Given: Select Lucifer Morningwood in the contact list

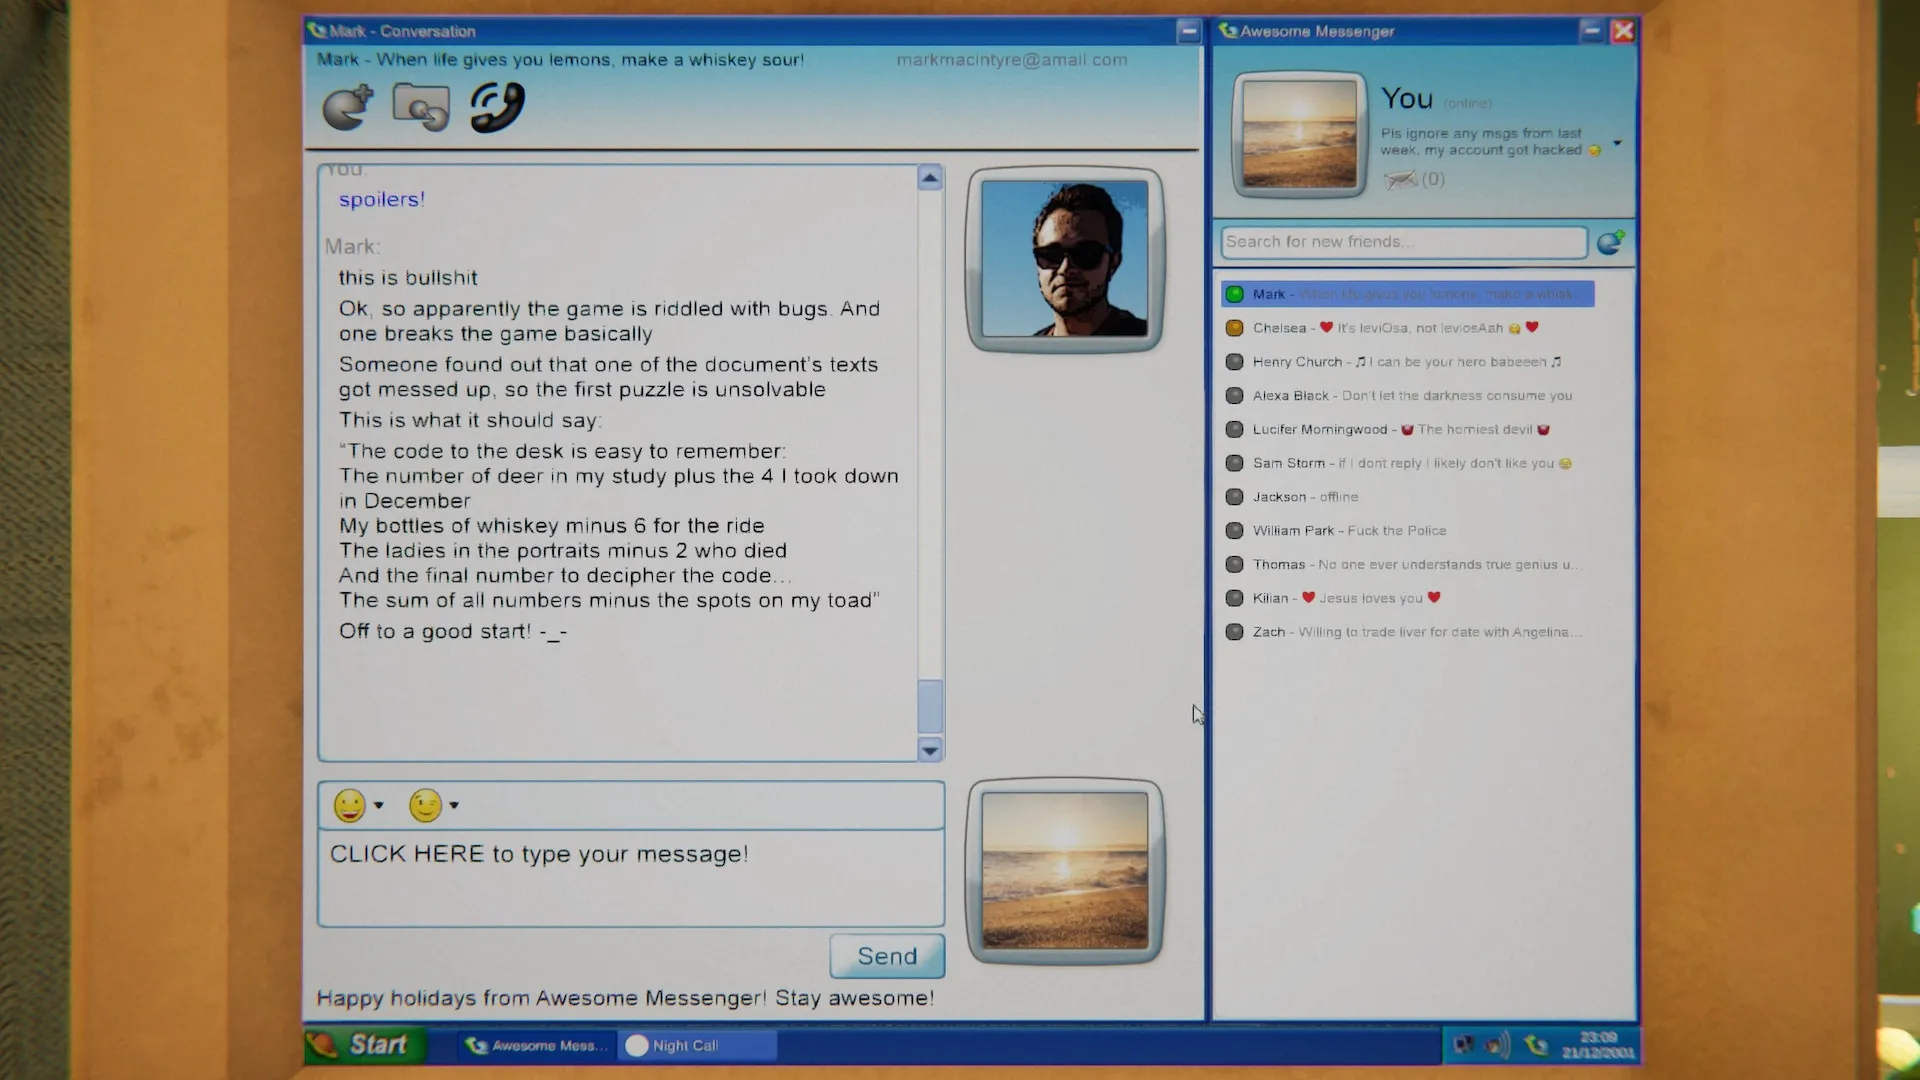Looking at the screenshot, I should coord(1319,429).
